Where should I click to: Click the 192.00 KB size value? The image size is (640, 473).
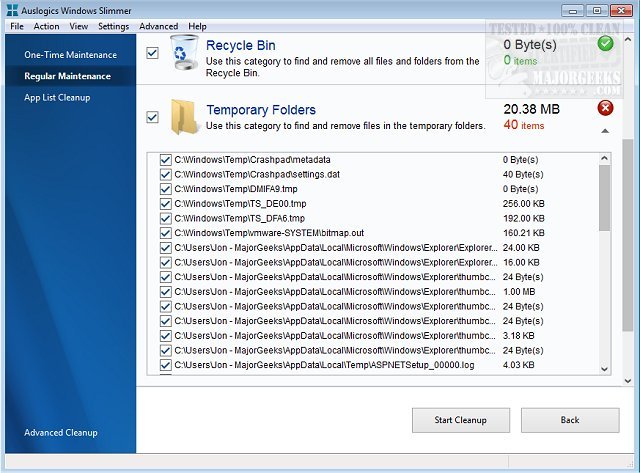point(524,218)
